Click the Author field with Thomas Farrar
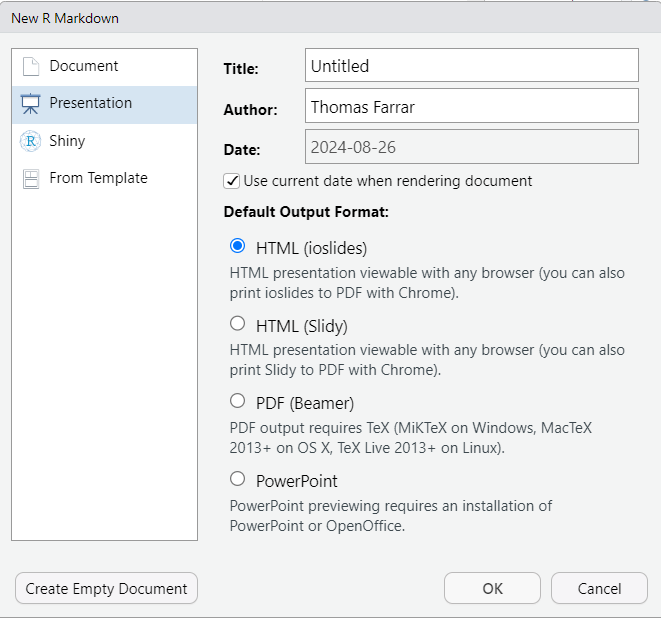This screenshot has width=661, height=618. click(x=472, y=106)
